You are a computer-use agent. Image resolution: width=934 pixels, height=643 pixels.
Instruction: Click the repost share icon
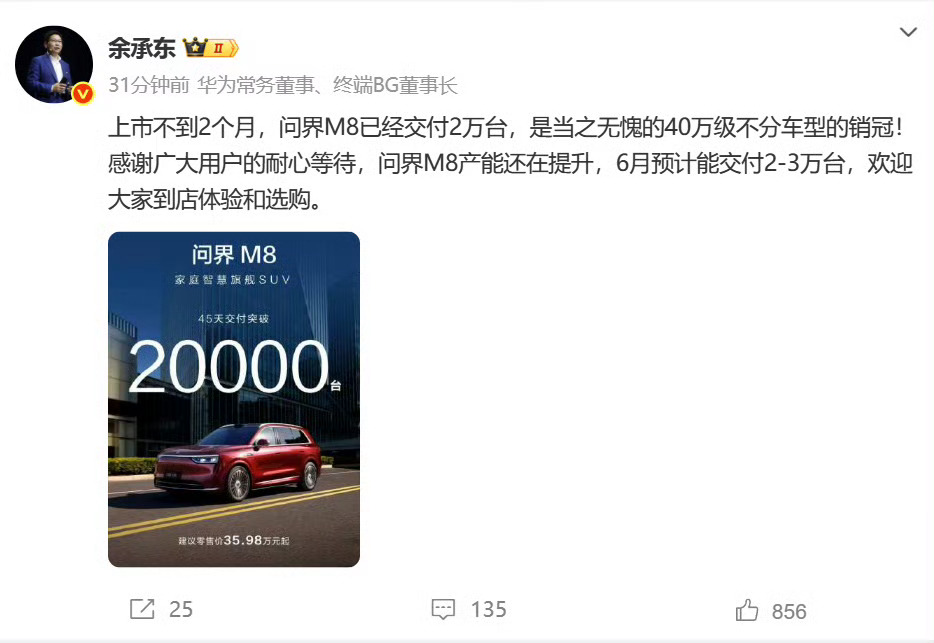[142, 609]
